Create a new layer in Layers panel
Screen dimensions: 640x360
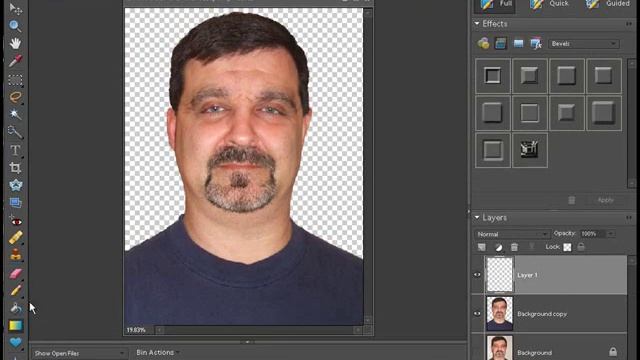coord(482,247)
